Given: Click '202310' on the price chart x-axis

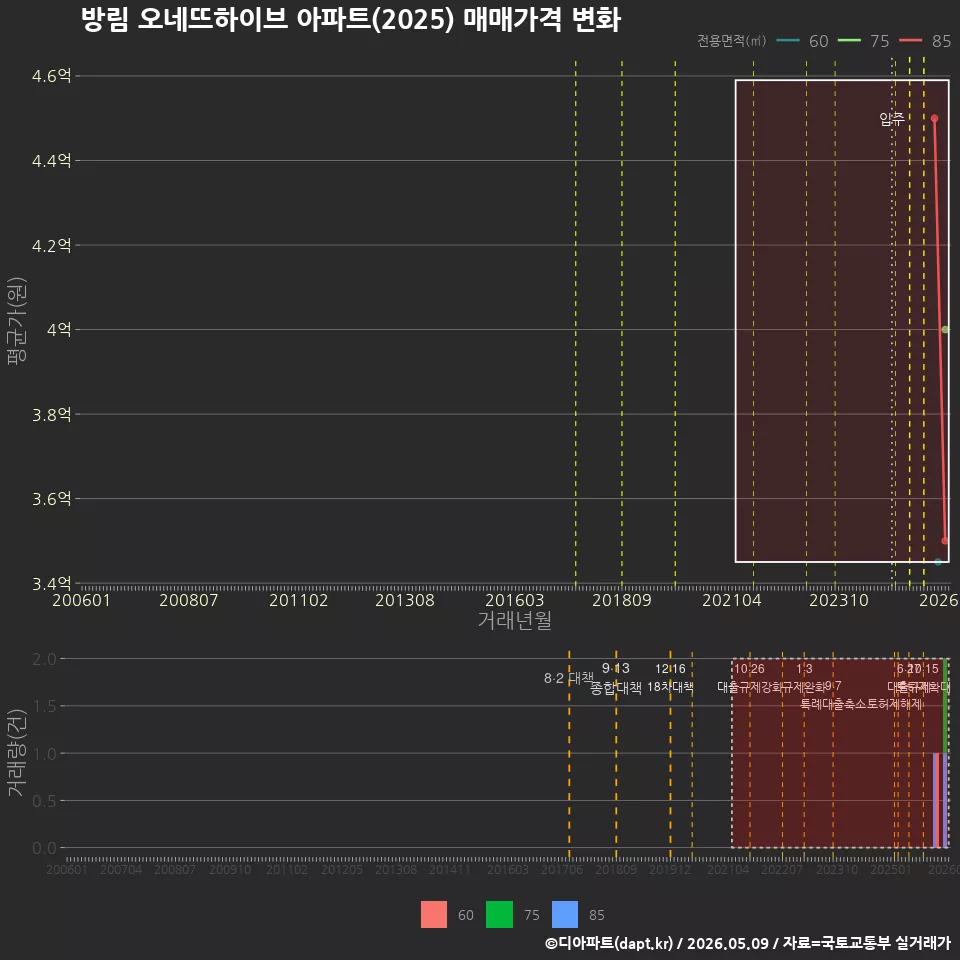Looking at the screenshot, I should (839, 600).
